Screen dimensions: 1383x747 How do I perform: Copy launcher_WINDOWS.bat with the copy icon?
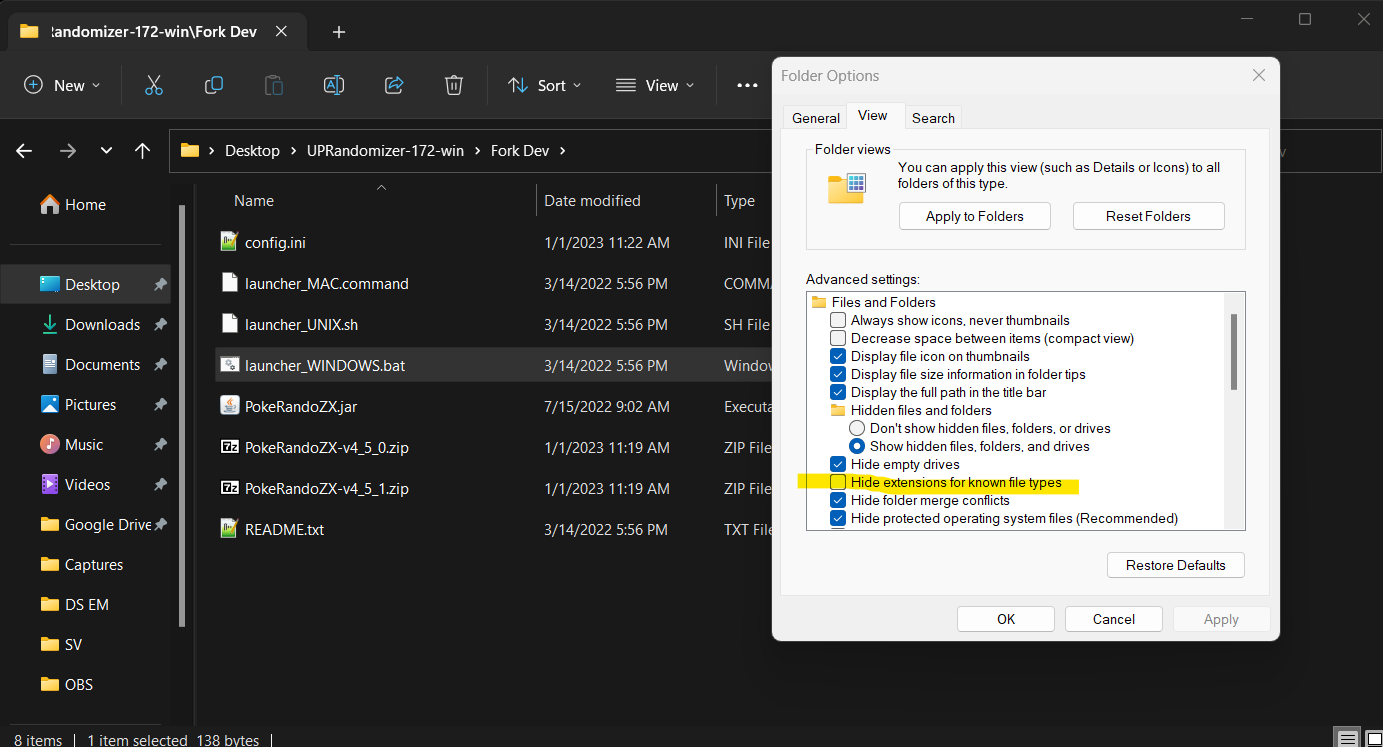click(x=213, y=85)
